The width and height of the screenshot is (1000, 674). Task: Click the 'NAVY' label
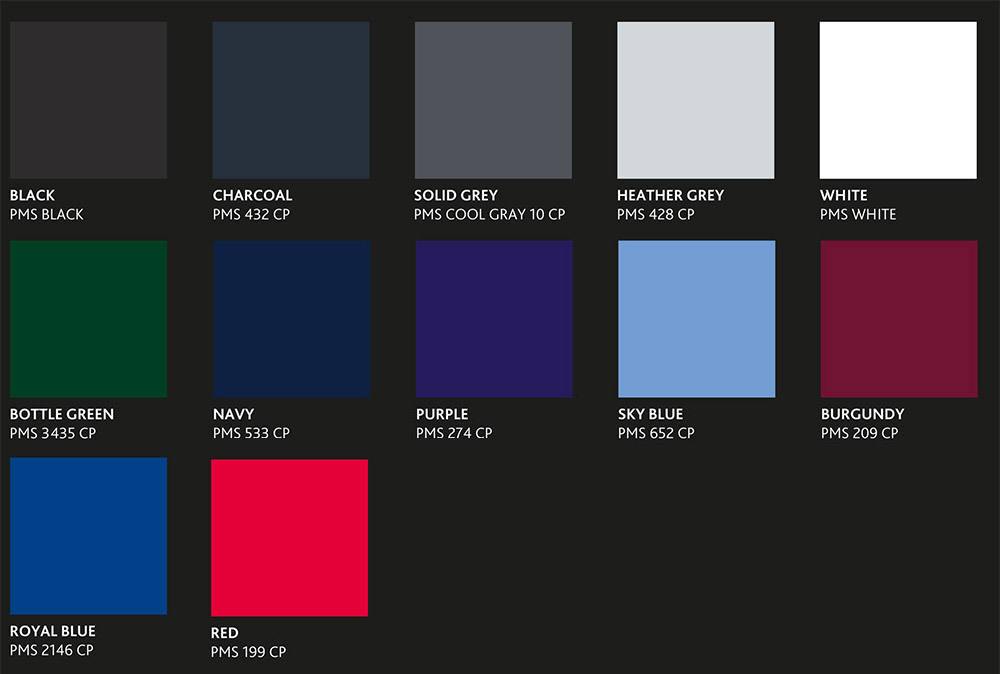(x=233, y=414)
